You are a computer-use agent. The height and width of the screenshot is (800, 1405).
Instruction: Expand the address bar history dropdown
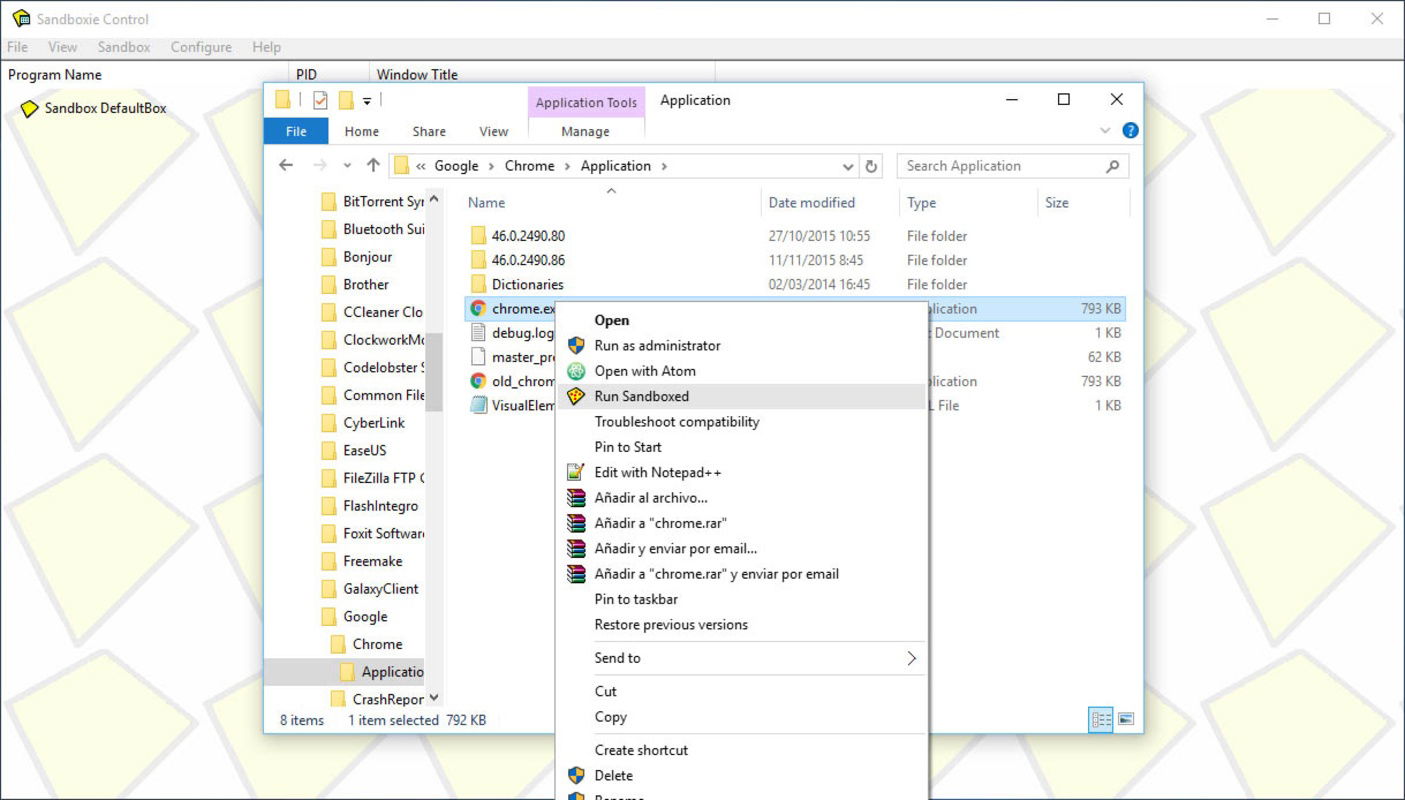coord(848,167)
